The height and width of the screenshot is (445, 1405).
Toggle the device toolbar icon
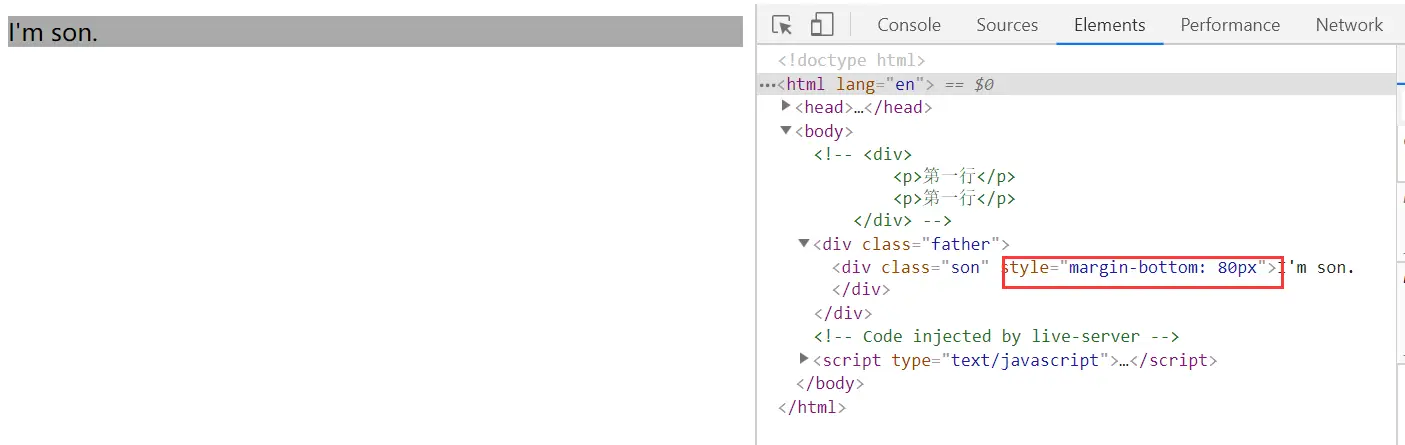(x=822, y=25)
